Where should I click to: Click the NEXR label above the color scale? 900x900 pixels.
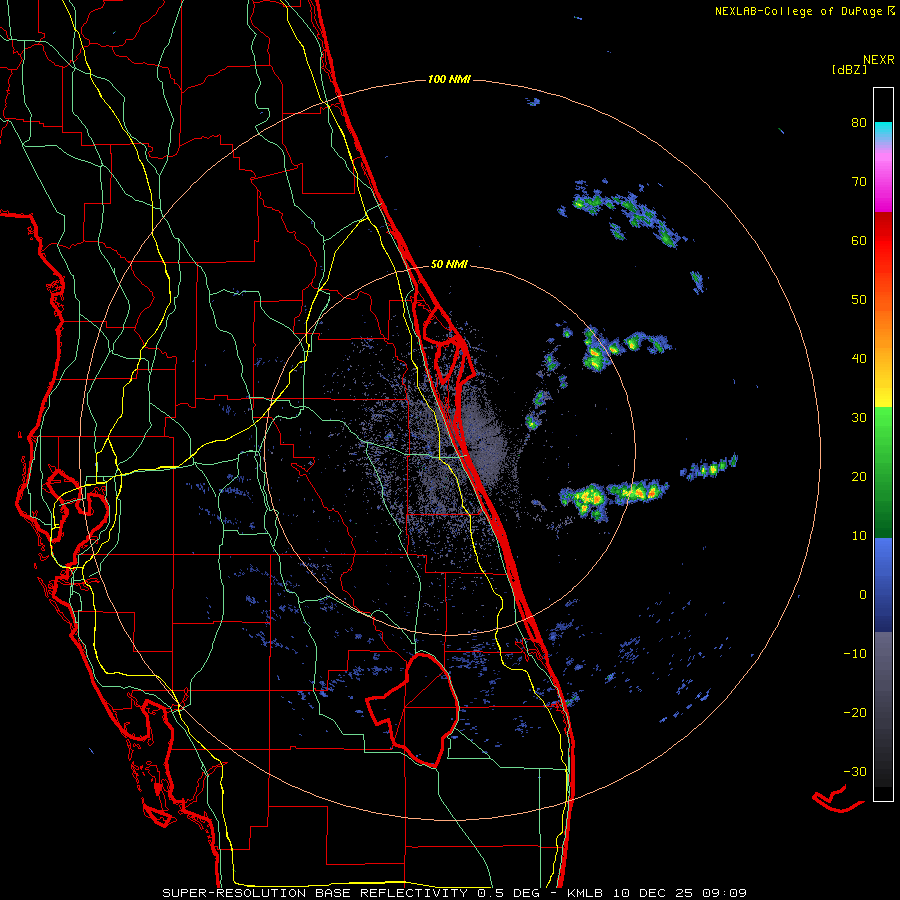click(879, 60)
